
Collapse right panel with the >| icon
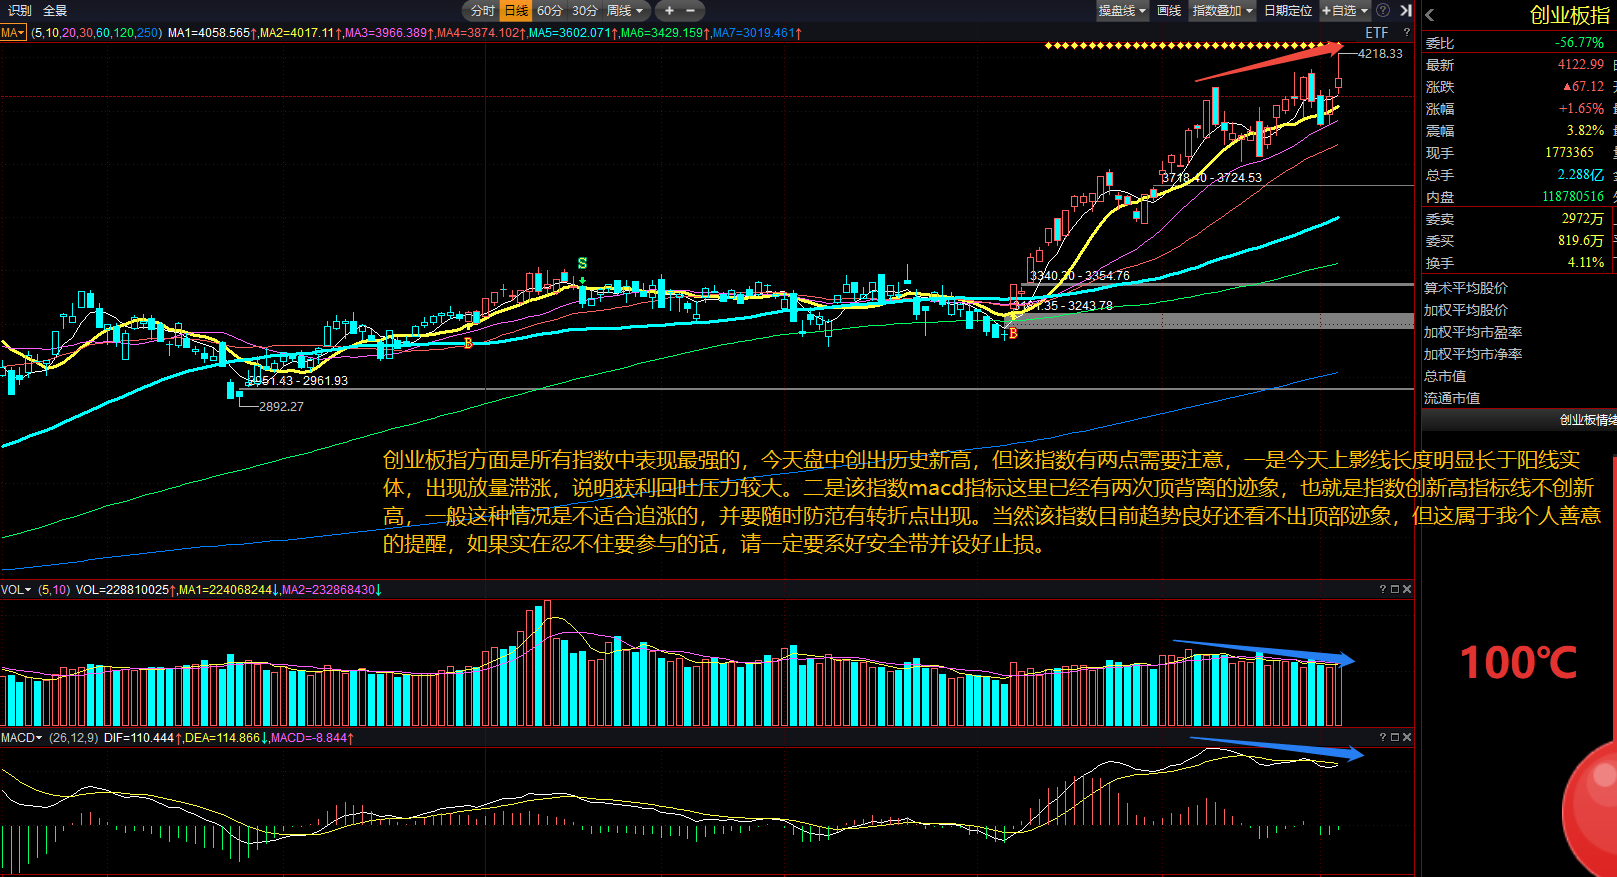[x=1405, y=10]
